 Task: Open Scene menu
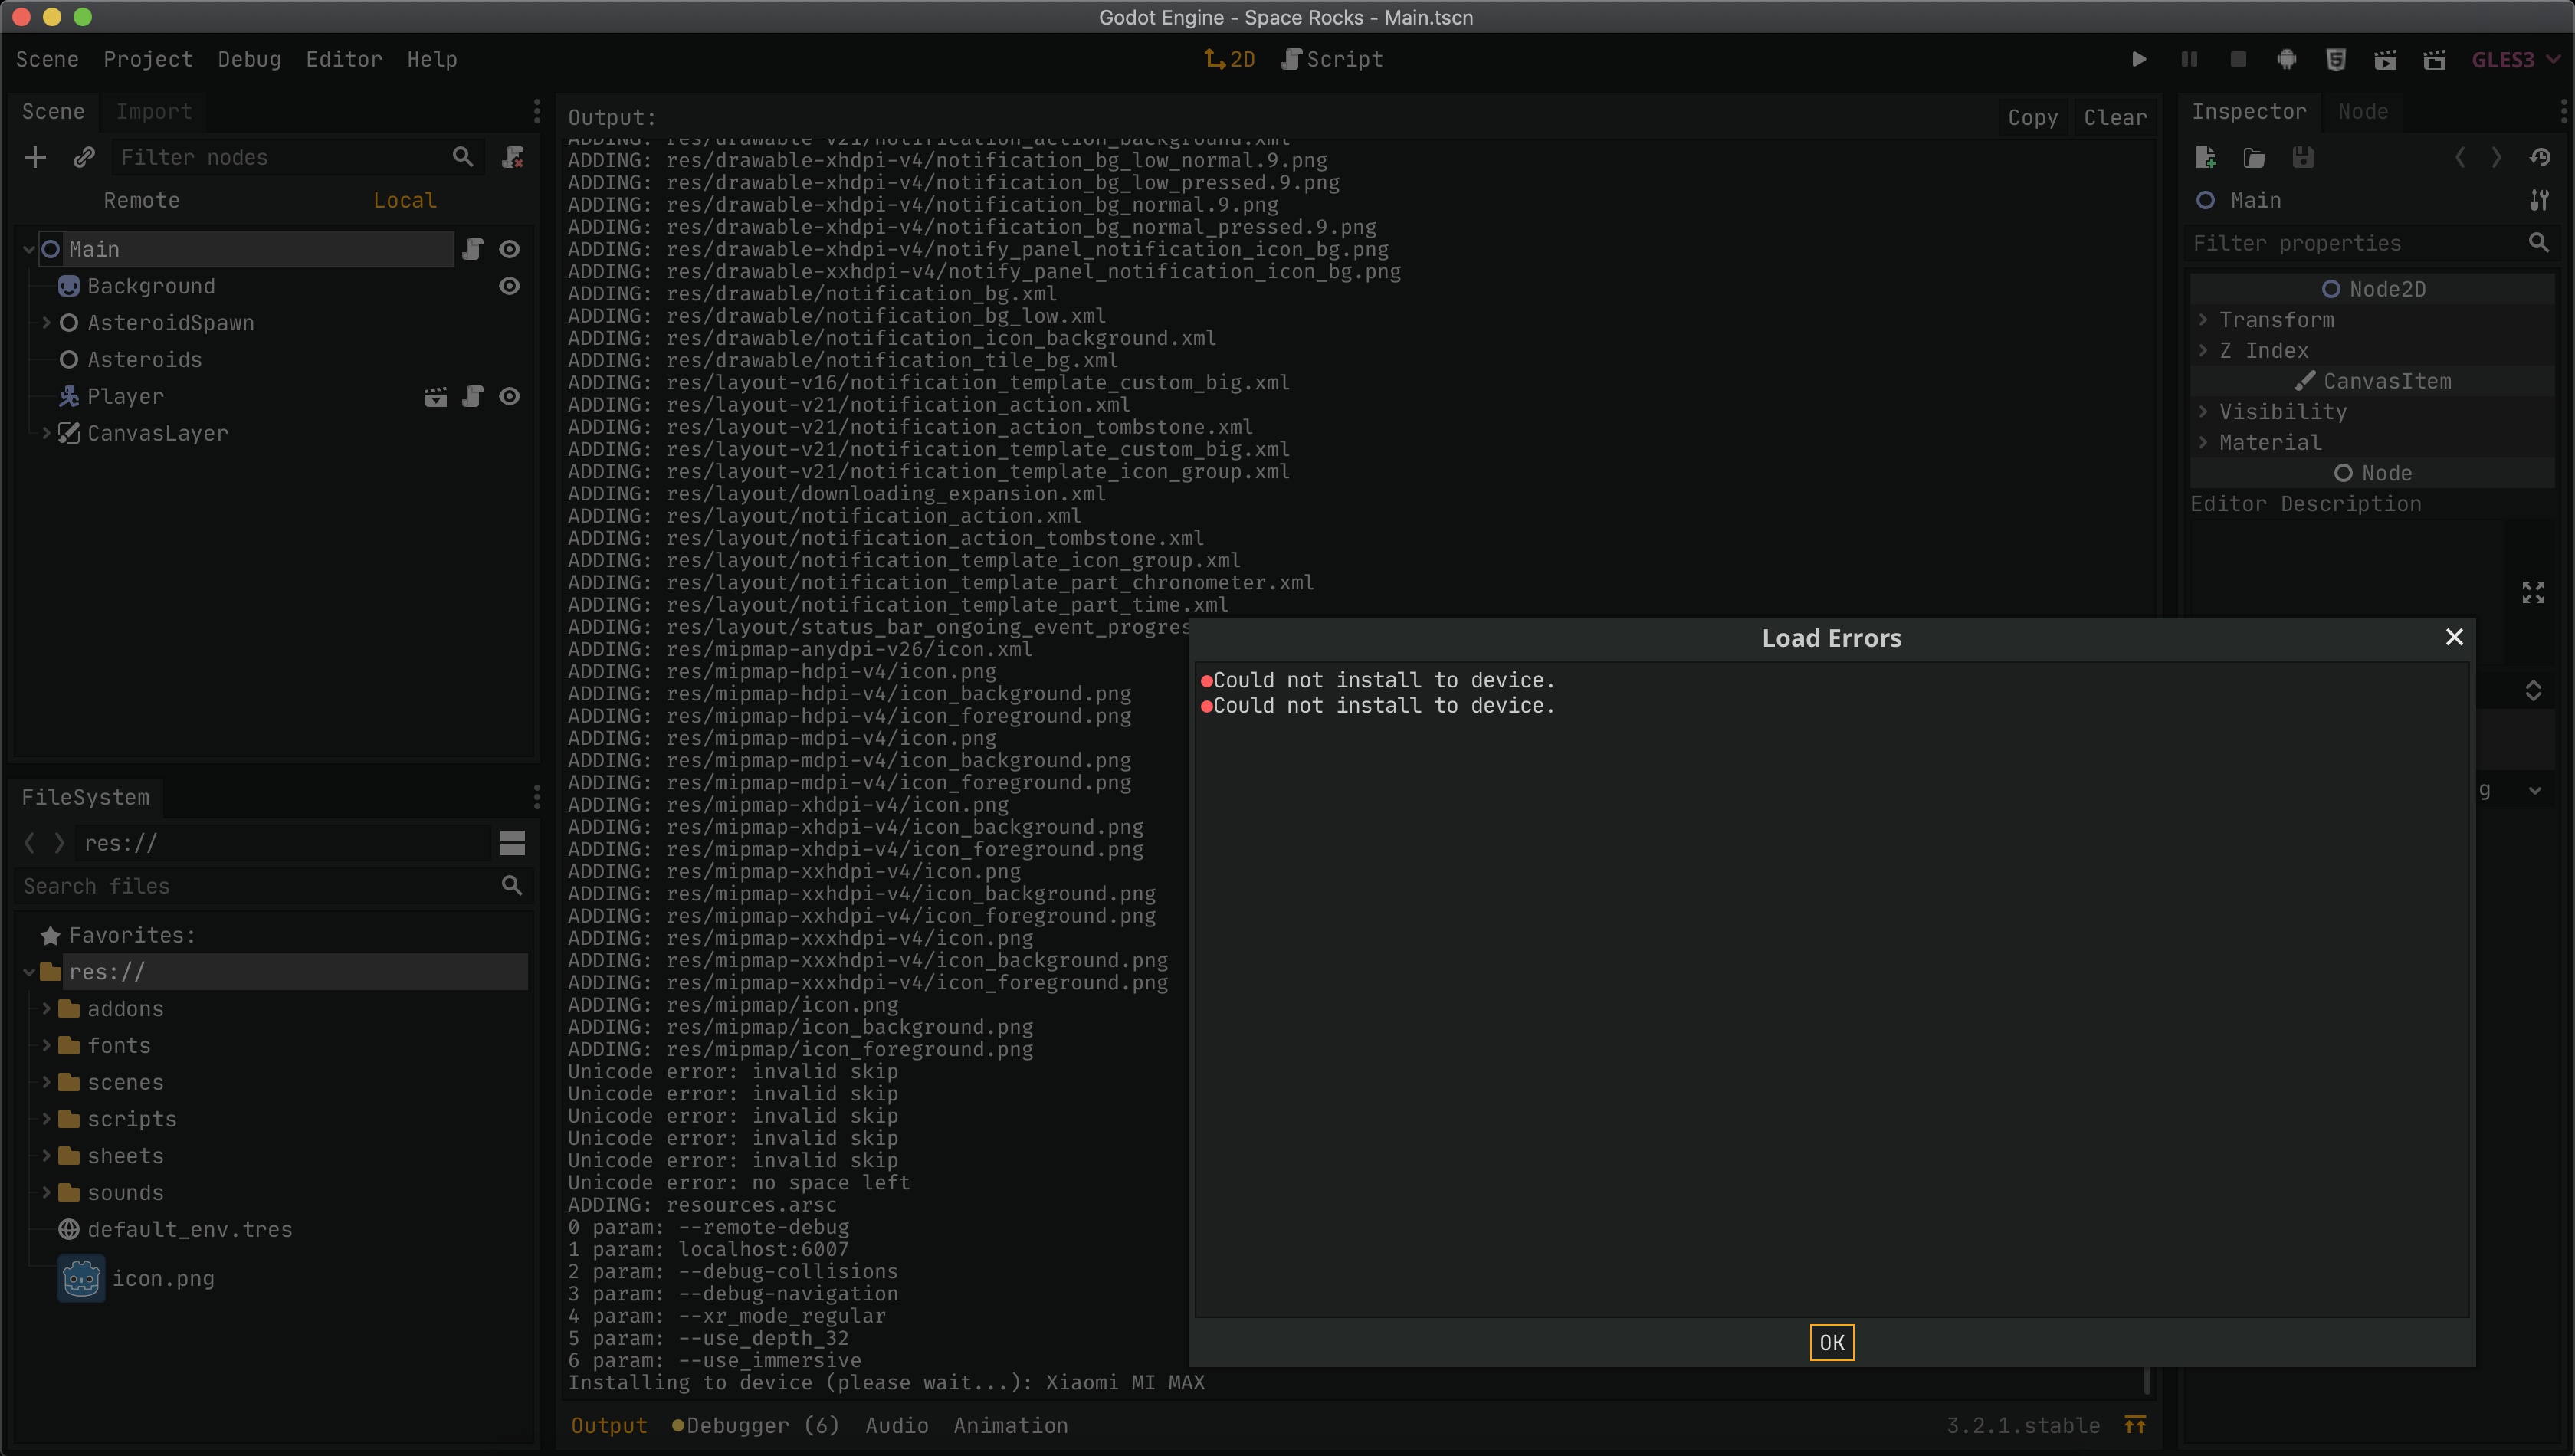tap(47, 59)
